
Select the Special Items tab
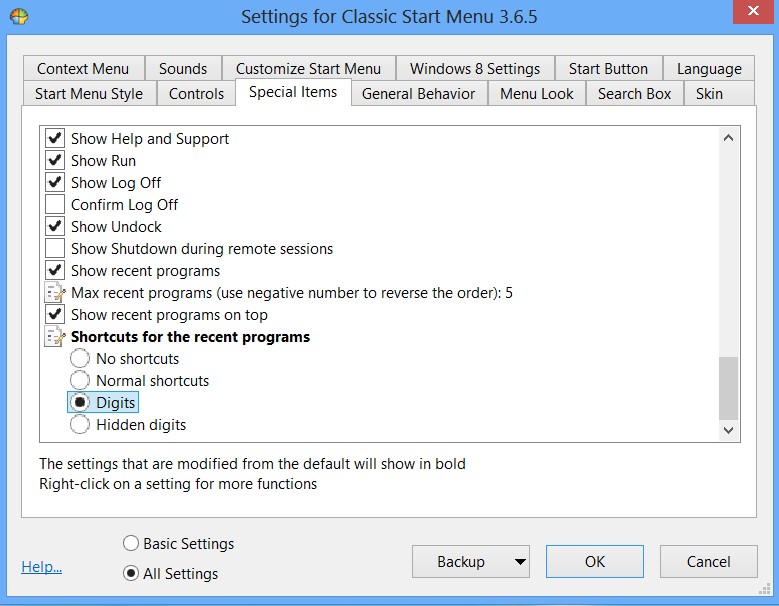(x=293, y=92)
